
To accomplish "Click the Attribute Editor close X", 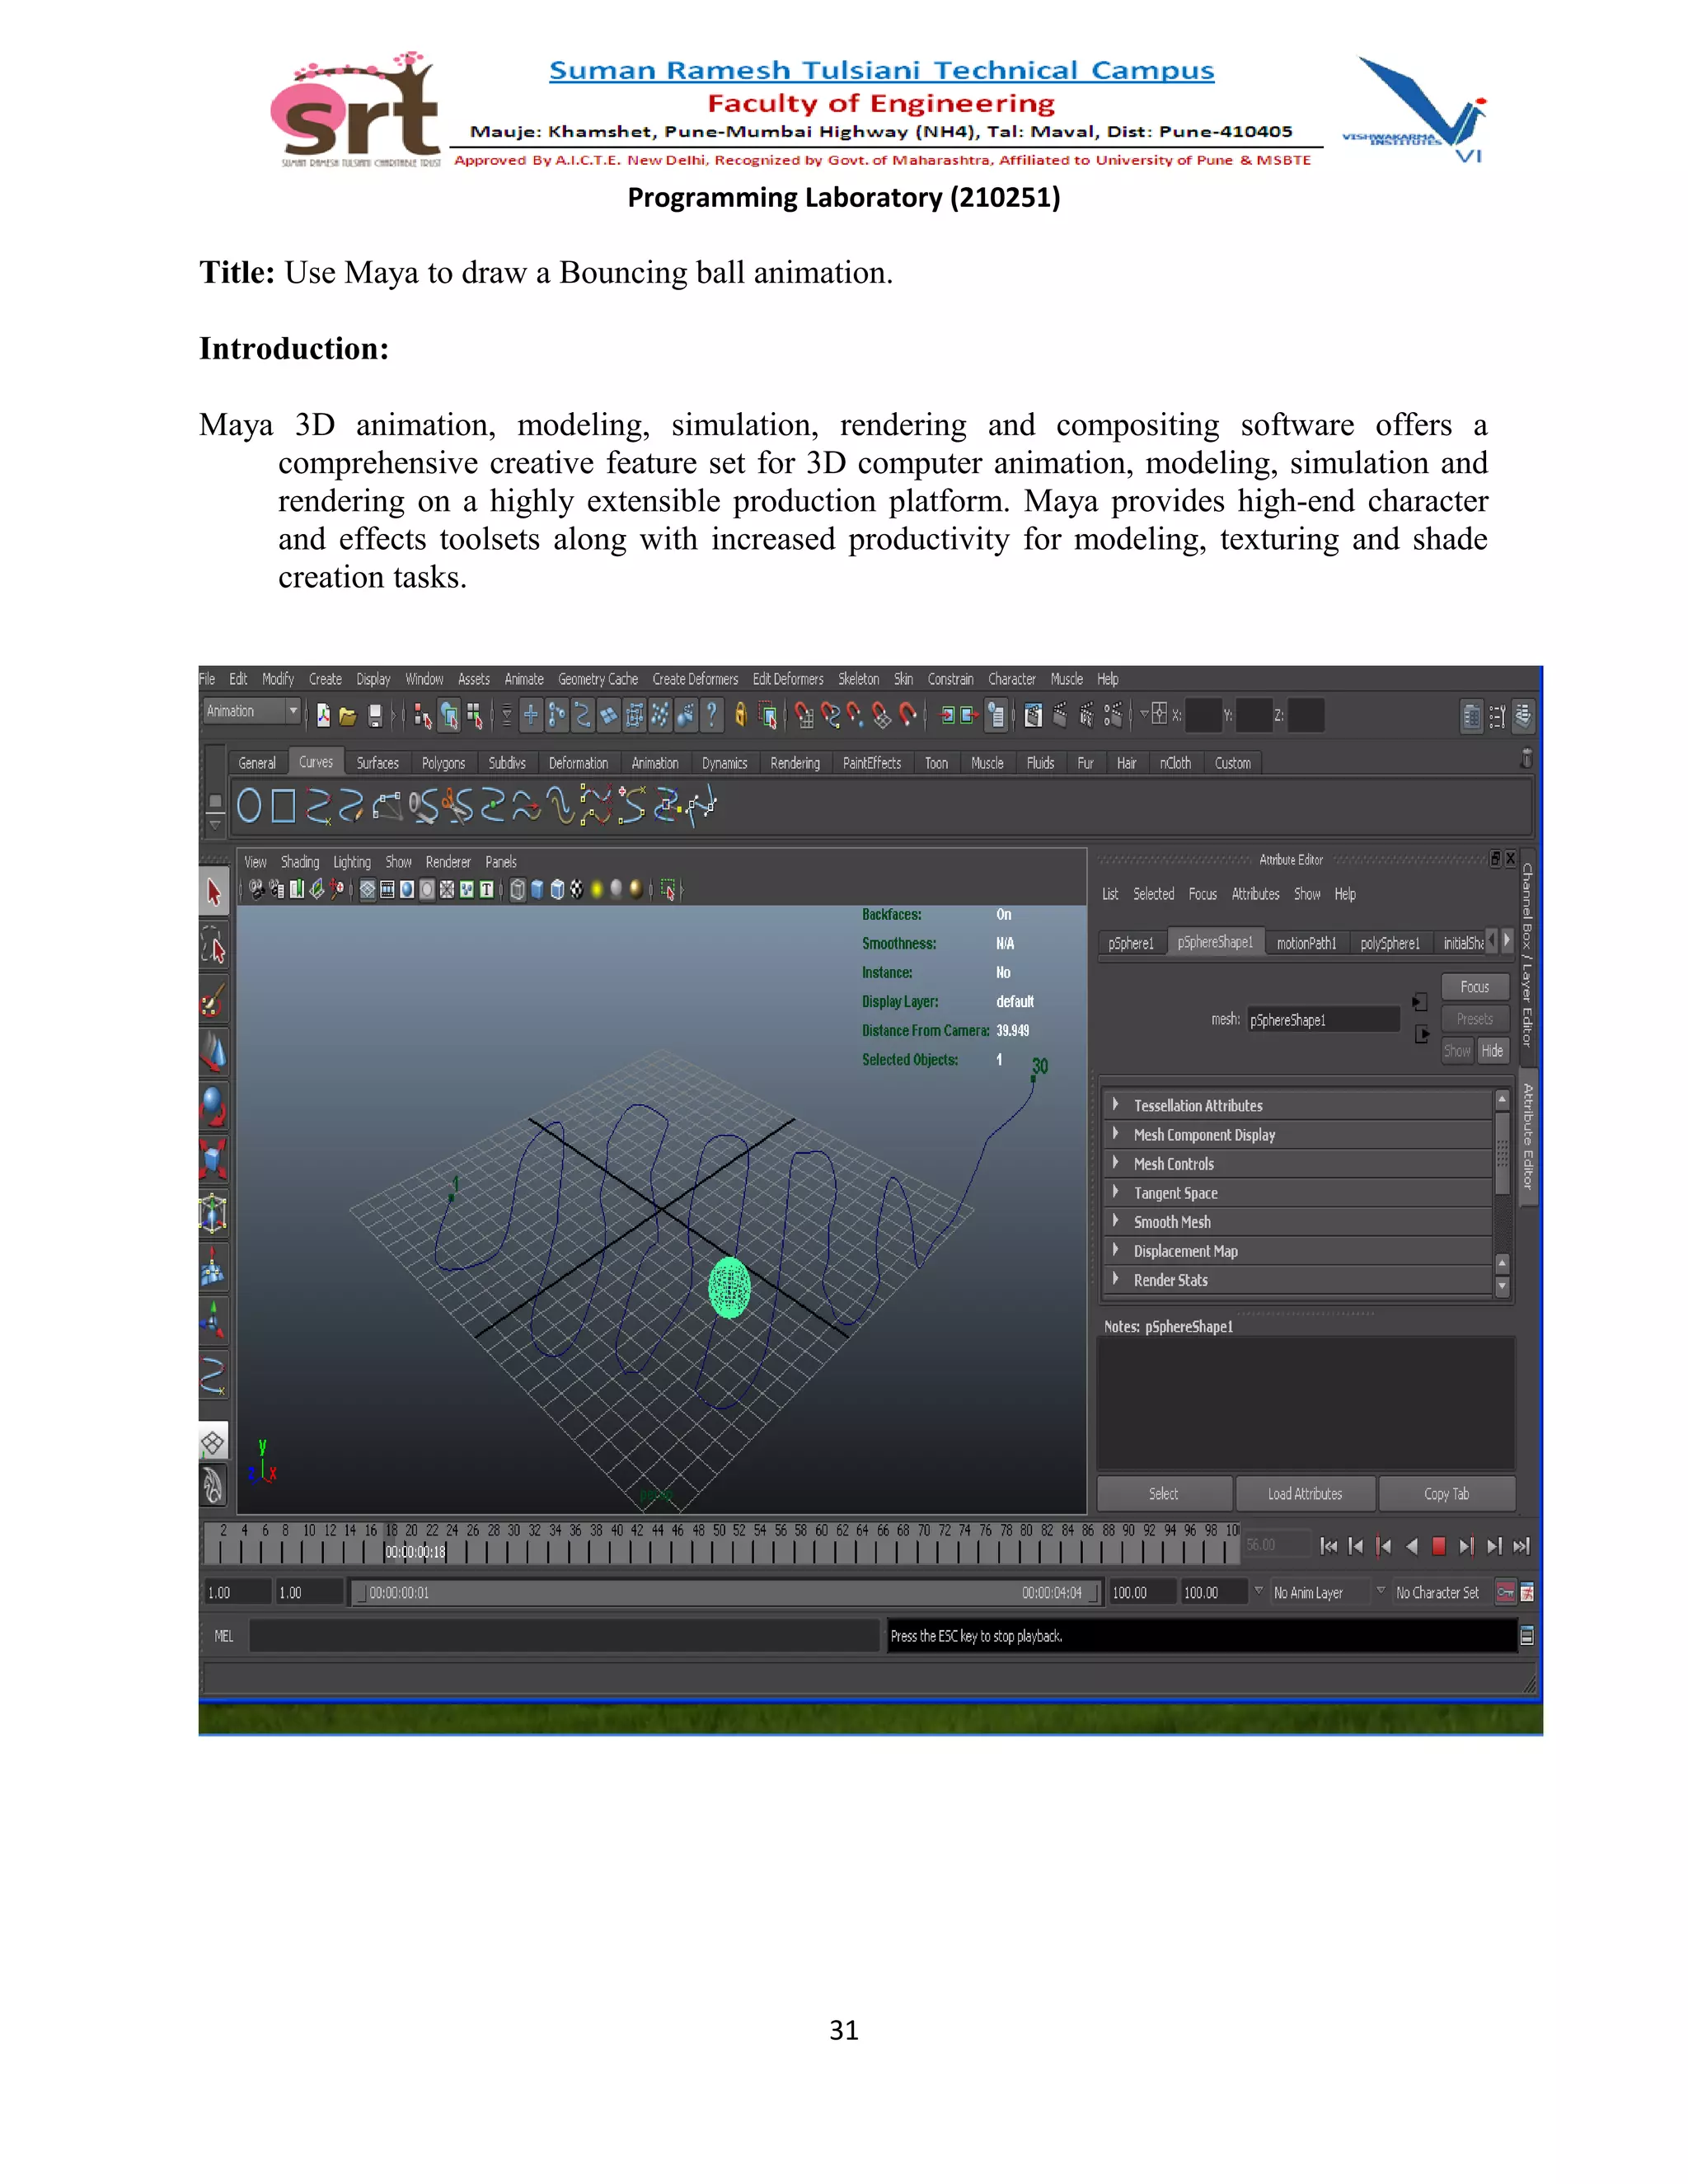I will pos(1511,858).
